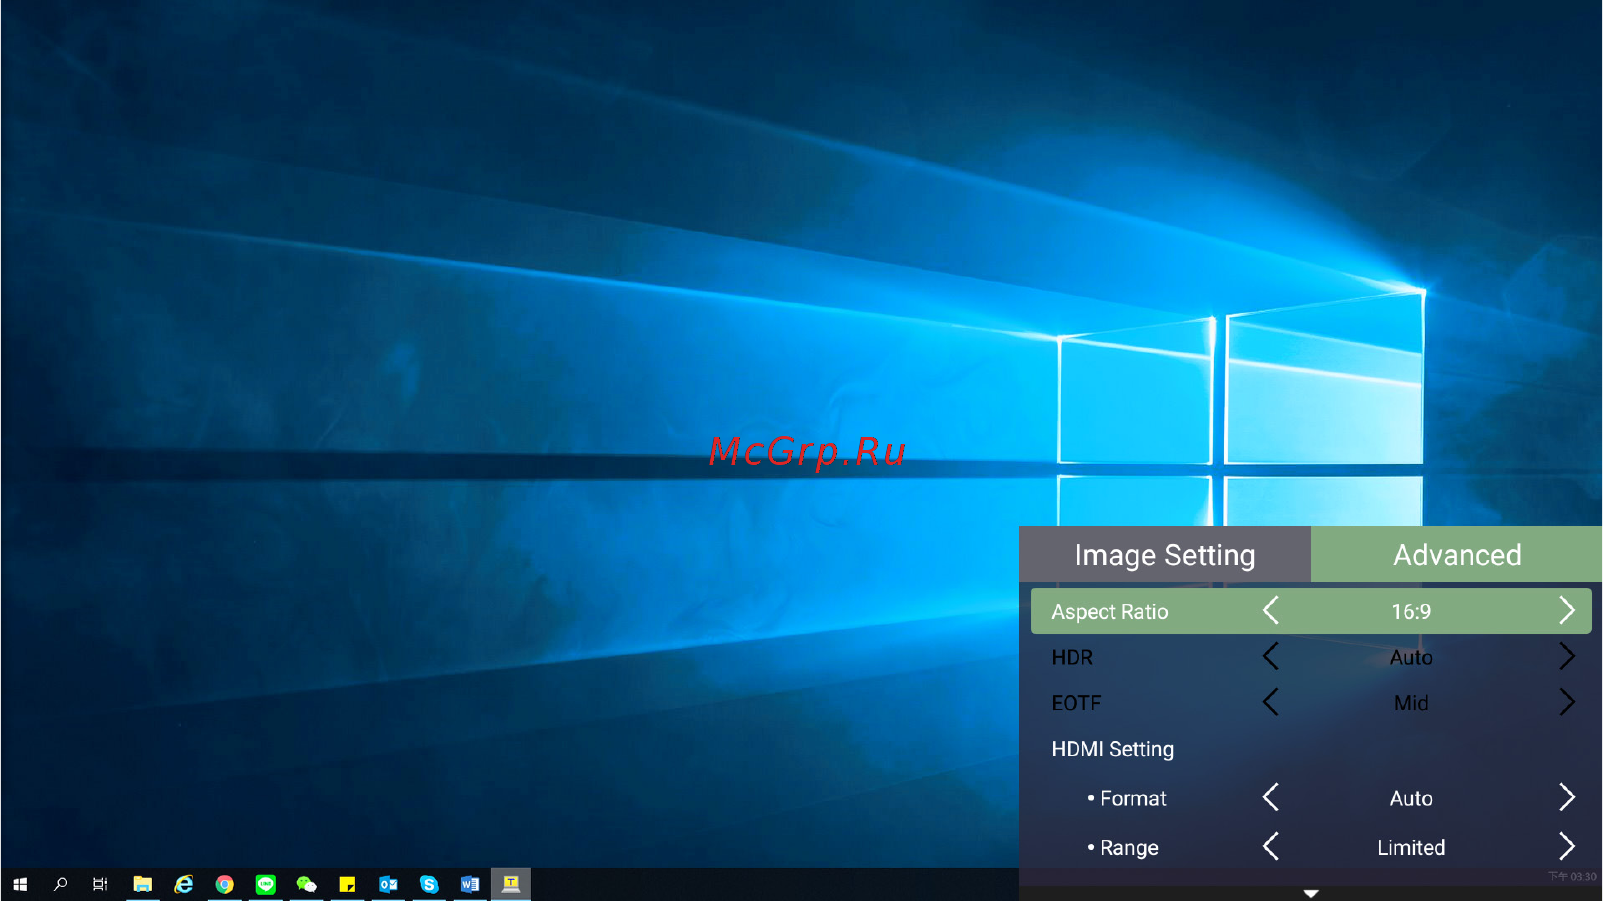Viewport: 1603px width, 901px height.
Task: Launch Google Chrome from the taskbar
Action: pyautogui.click(x=225, y=884)
